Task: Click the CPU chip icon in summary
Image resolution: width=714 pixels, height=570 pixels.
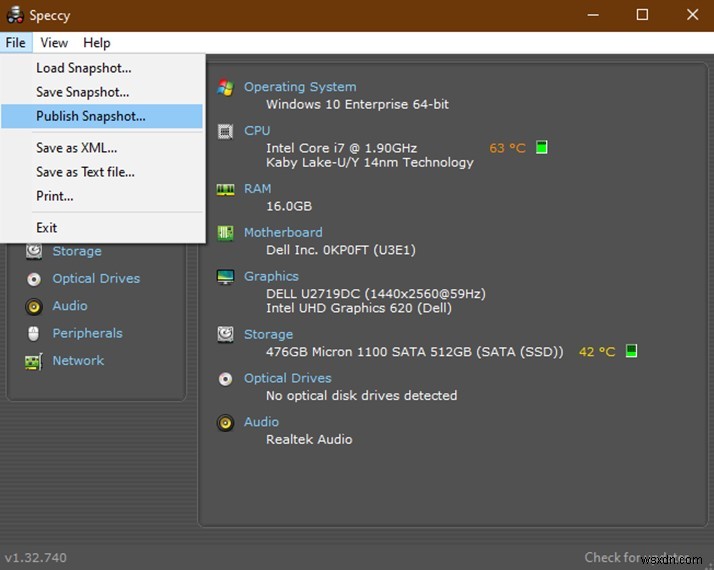Action: pos(225,131)
